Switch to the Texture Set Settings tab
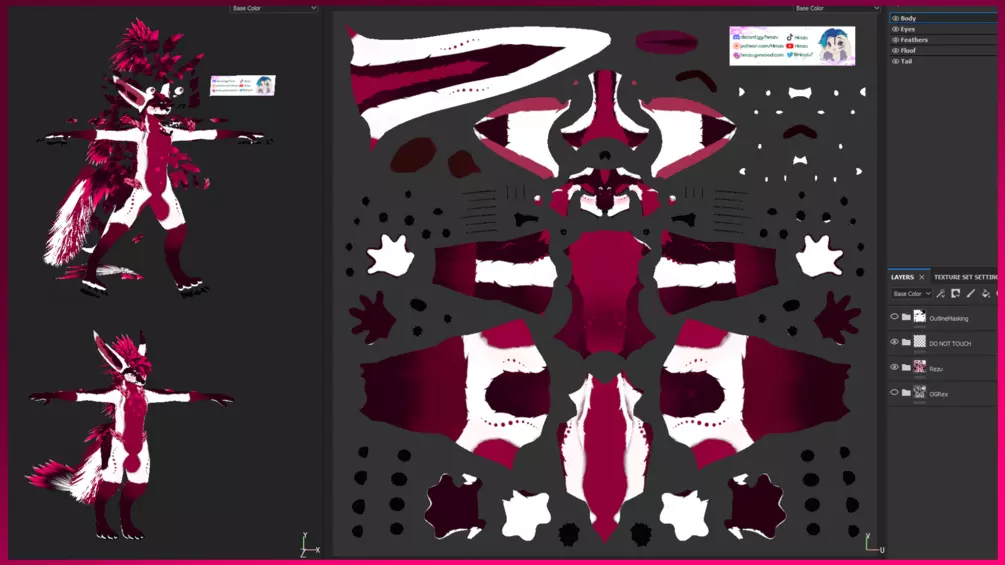This screenshot has width=1005, height=565. point(965,277)
